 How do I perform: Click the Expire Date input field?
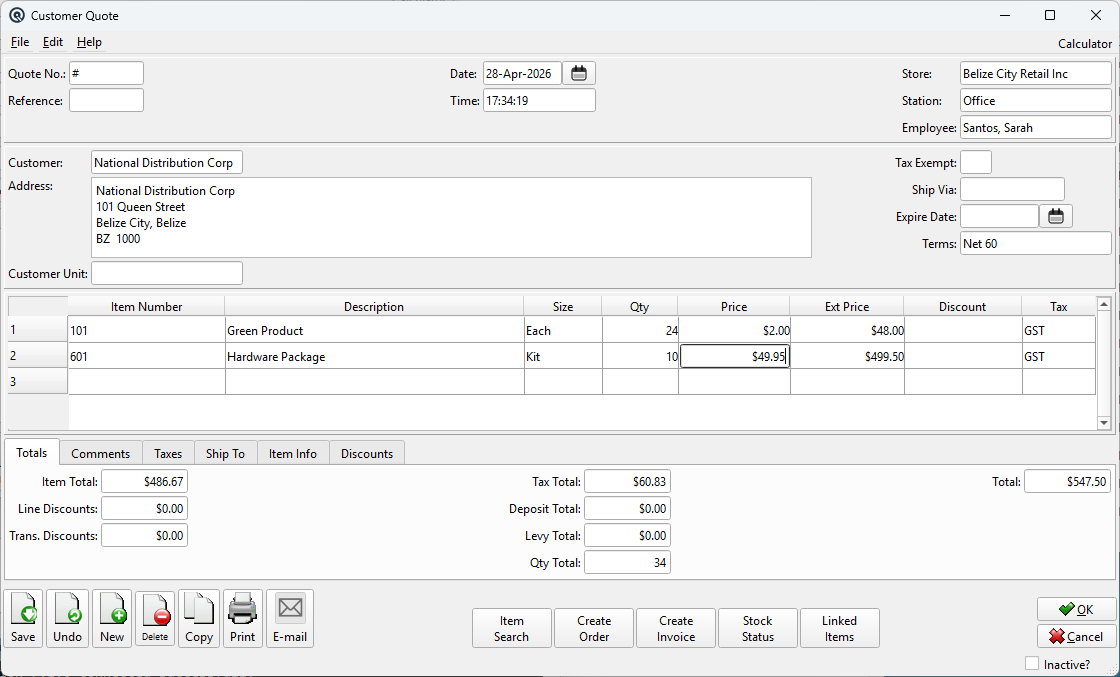click(999, 216)
